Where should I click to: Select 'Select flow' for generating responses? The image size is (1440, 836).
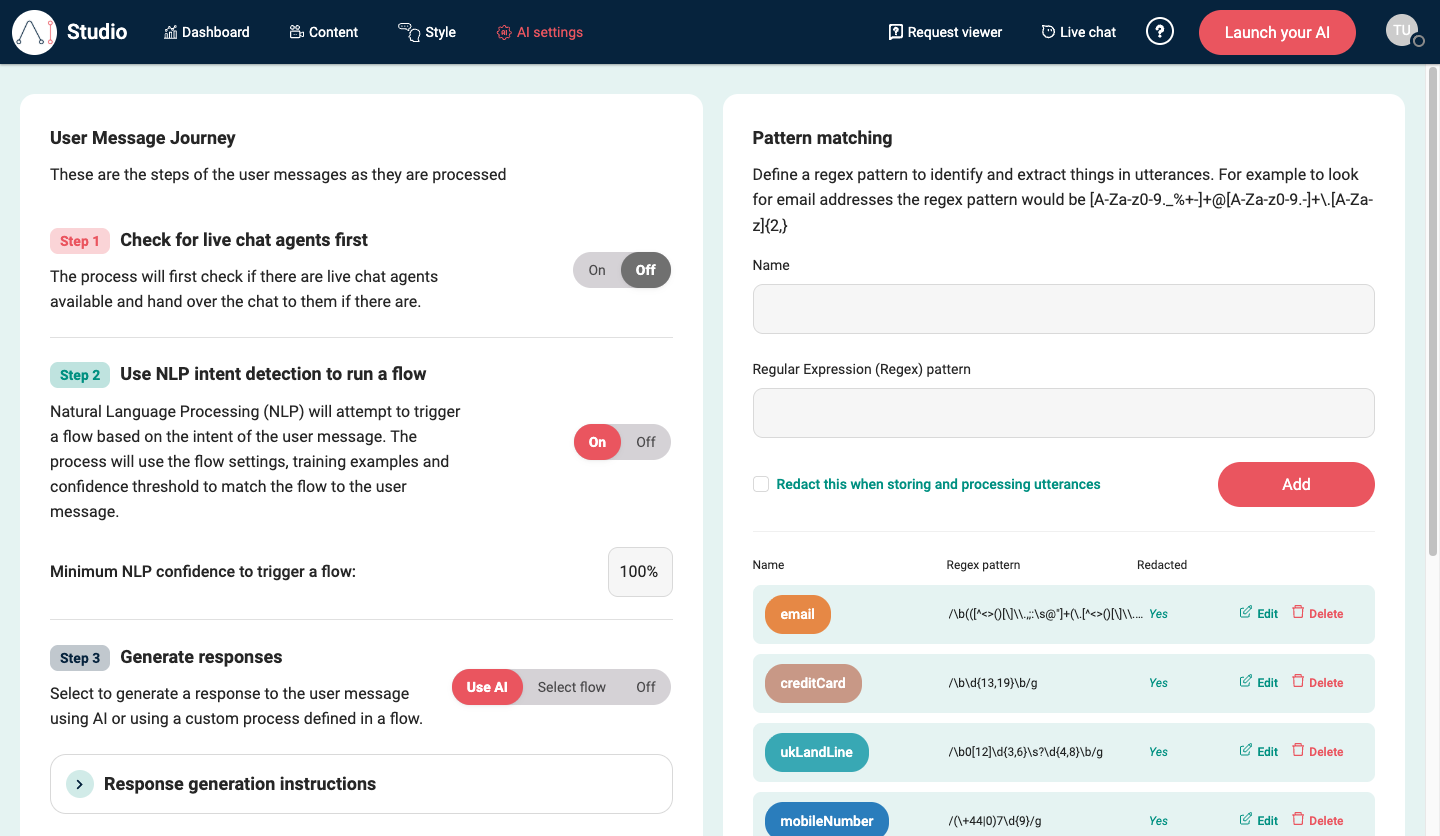[x=571, y=687]
